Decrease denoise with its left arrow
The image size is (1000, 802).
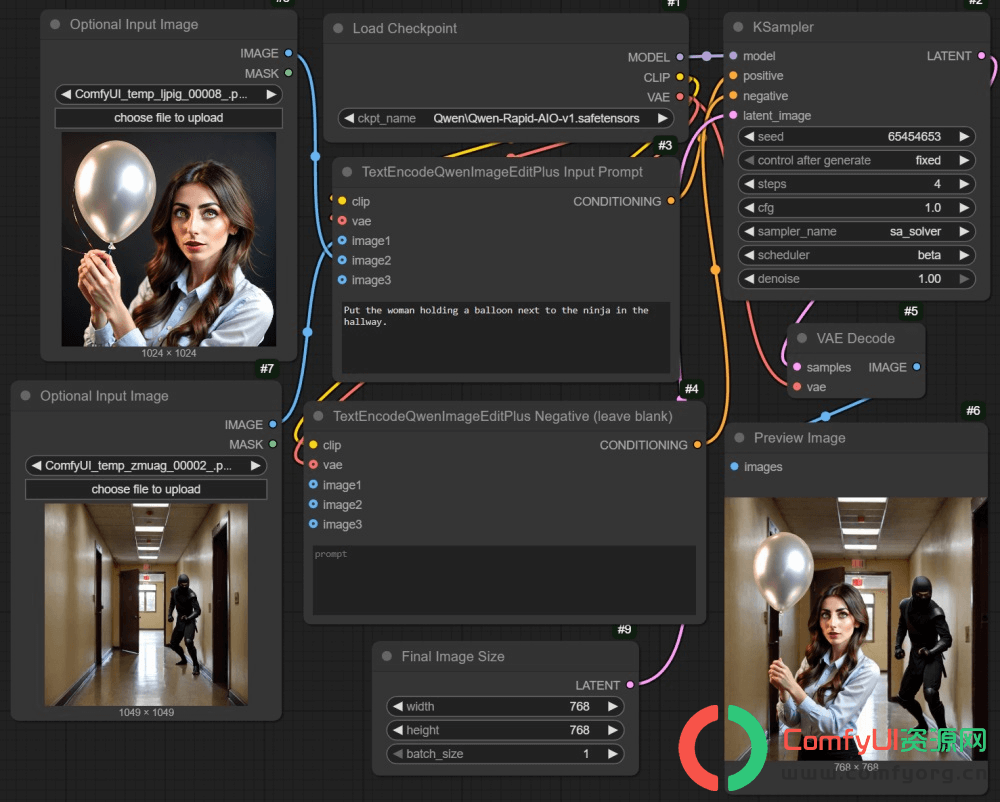coord(749,279)
